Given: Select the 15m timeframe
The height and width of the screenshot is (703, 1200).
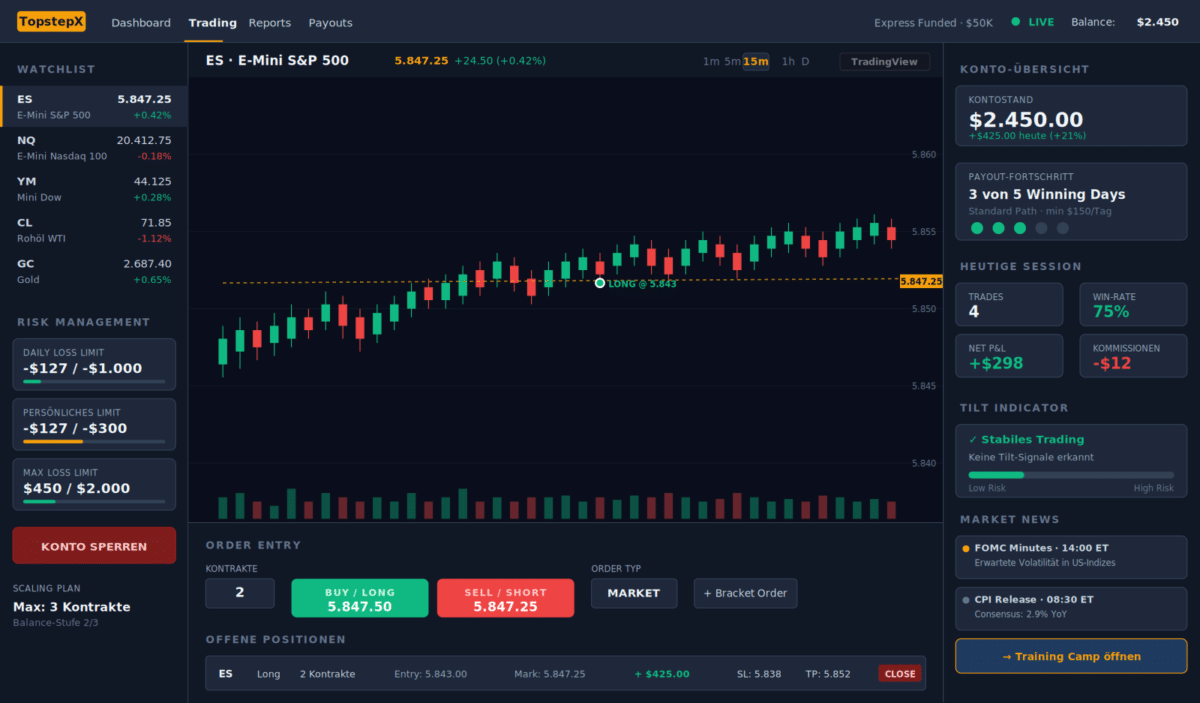Looking at the screenshot, I should coord(756,61).
